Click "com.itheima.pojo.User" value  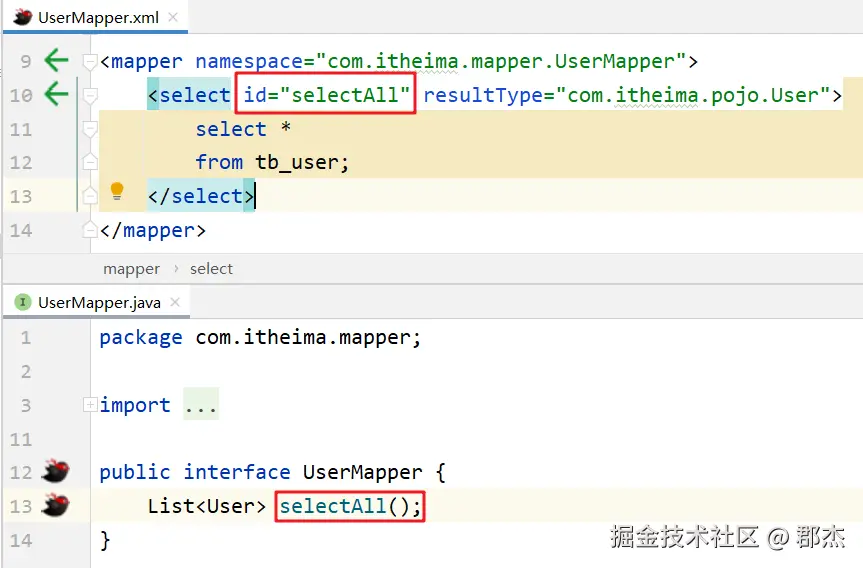pyautogui.click(x=693, y=95)
